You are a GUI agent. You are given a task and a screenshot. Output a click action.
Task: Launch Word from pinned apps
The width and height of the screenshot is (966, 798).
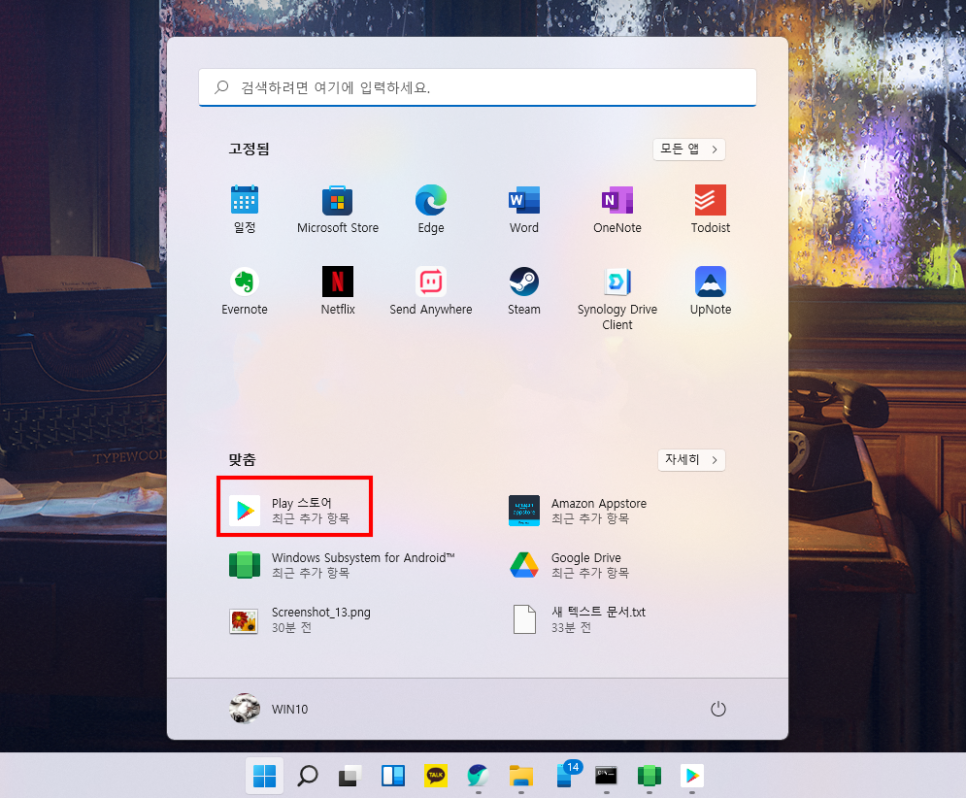(524, 210)
